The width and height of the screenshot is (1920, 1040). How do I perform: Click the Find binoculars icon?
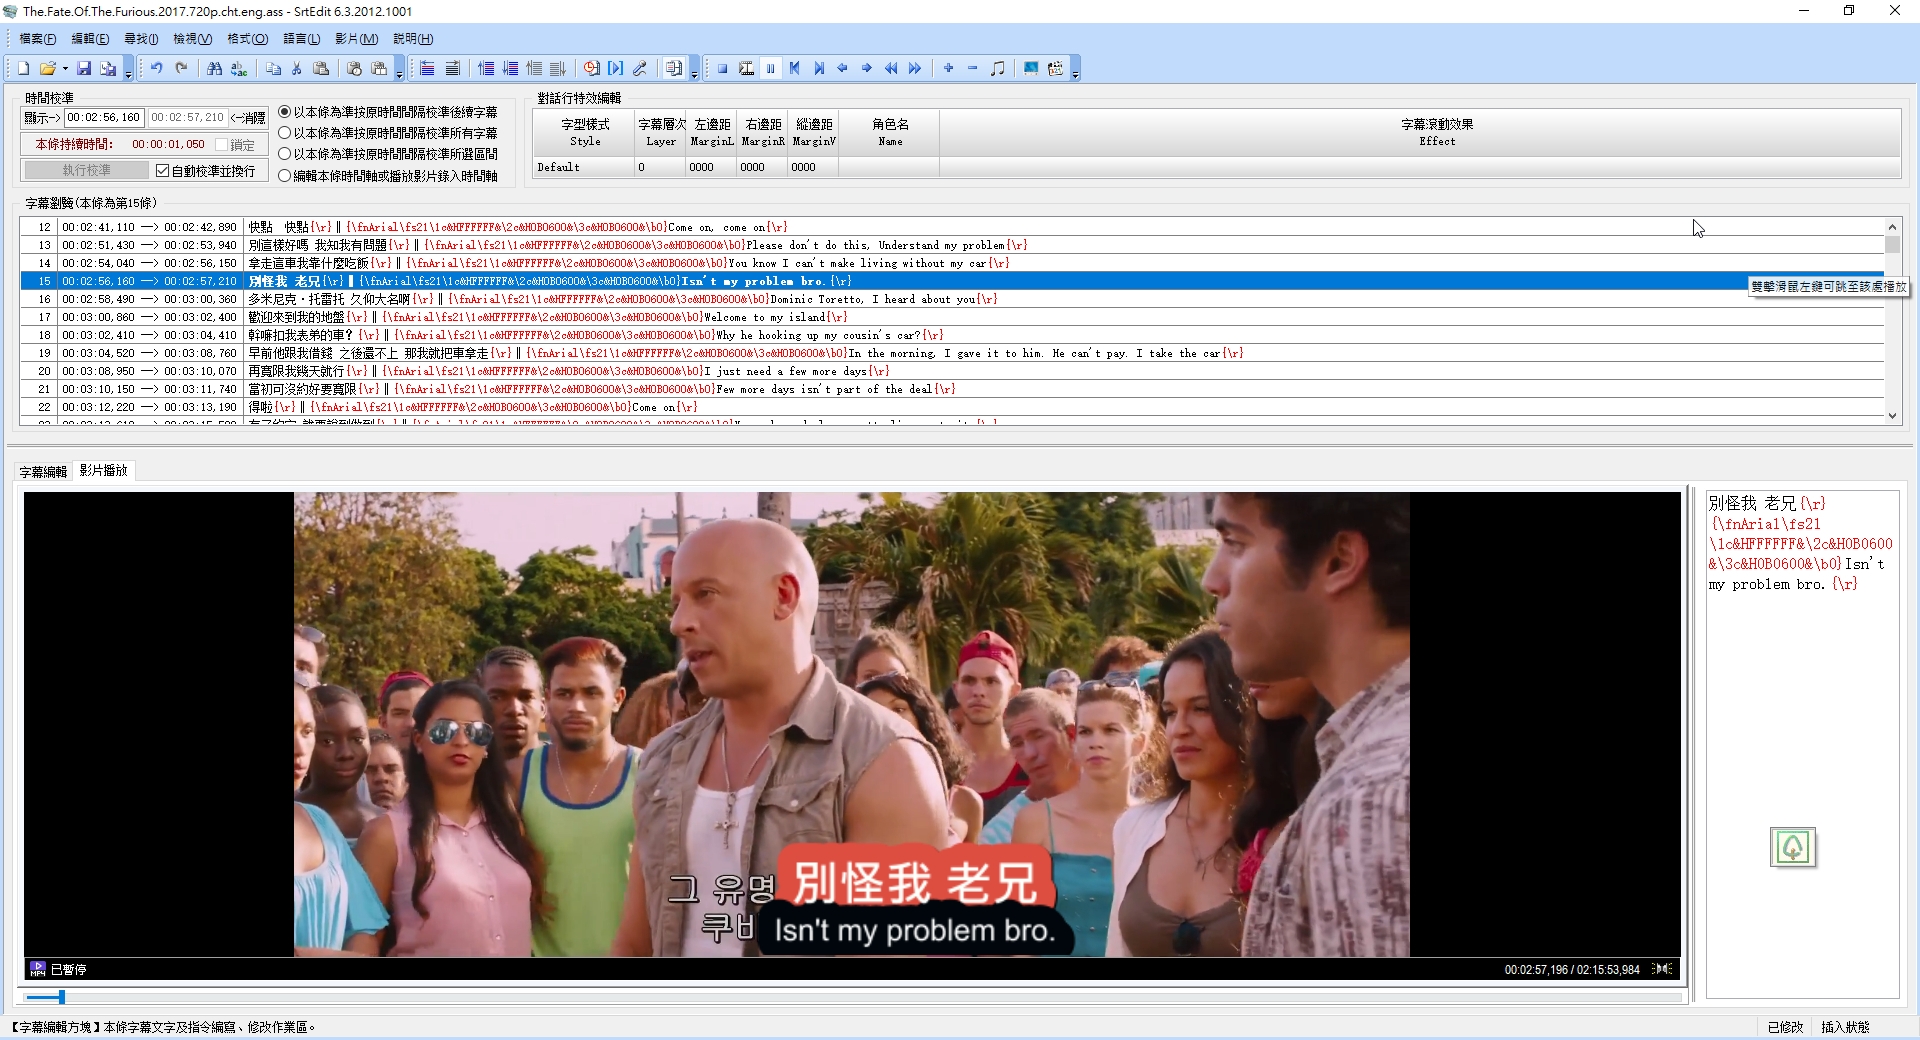215,68
